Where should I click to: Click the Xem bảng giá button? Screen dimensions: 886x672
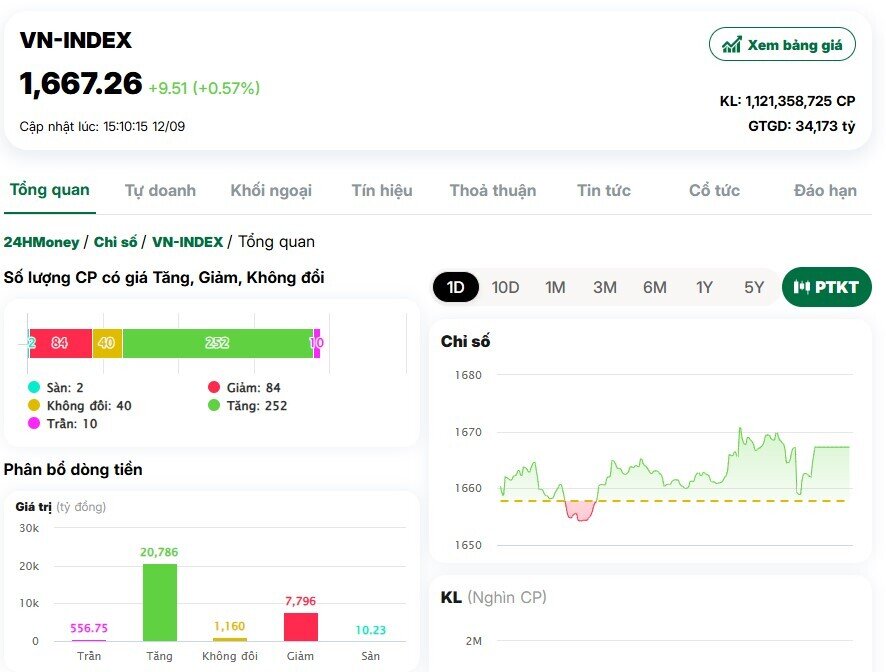(782, 44)
